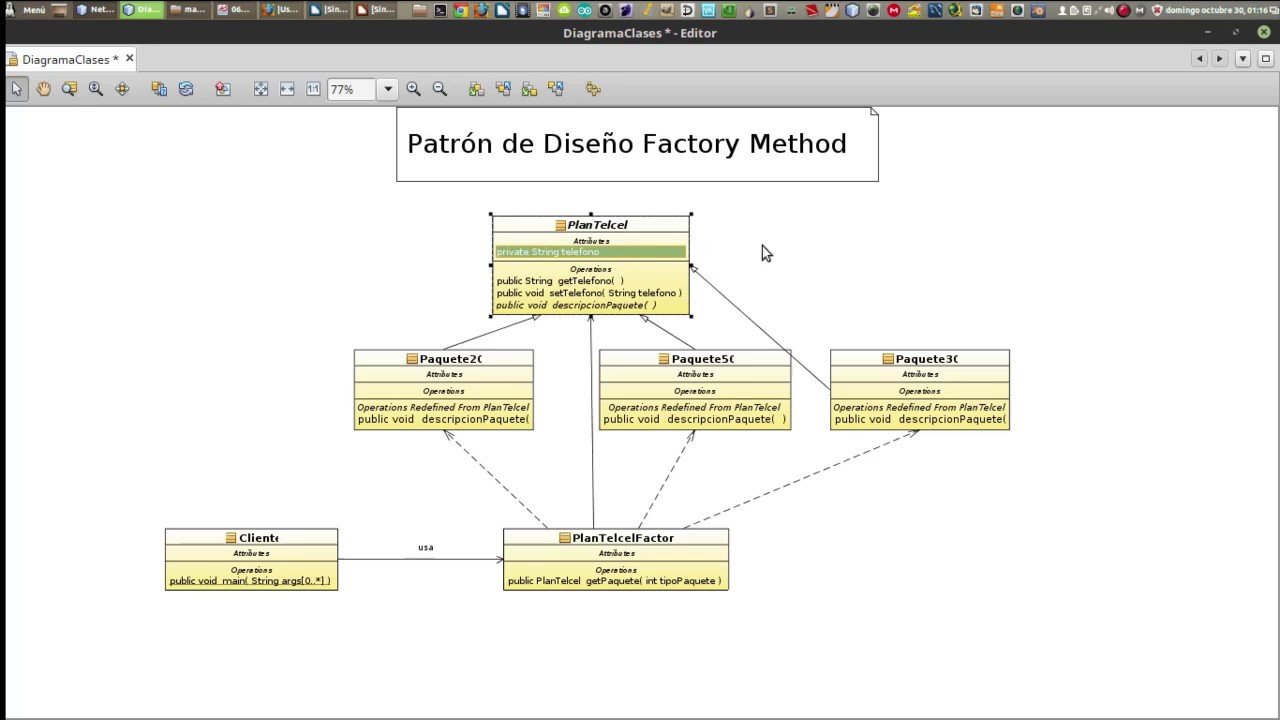Open the Menú button in system panel
Screen dimensions: 1280x720
pos(27,10)
